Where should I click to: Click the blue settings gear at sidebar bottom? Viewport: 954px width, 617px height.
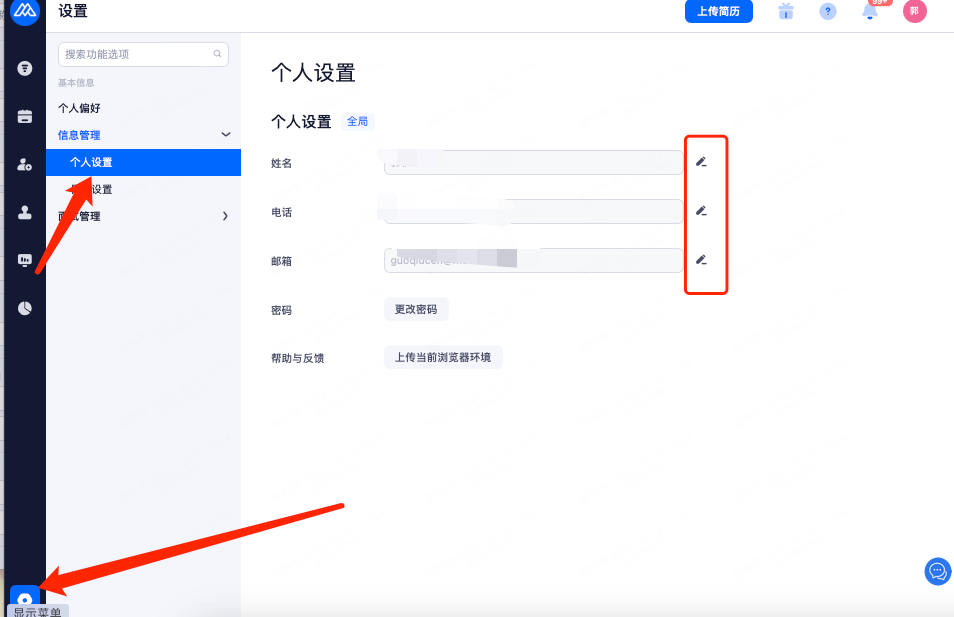tap(25, 598)
